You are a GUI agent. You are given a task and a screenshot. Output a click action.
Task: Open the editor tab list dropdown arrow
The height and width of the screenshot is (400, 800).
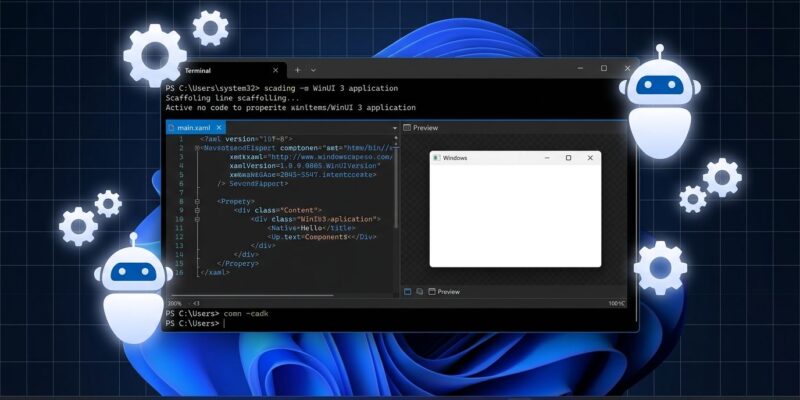[x=395, y=128]
